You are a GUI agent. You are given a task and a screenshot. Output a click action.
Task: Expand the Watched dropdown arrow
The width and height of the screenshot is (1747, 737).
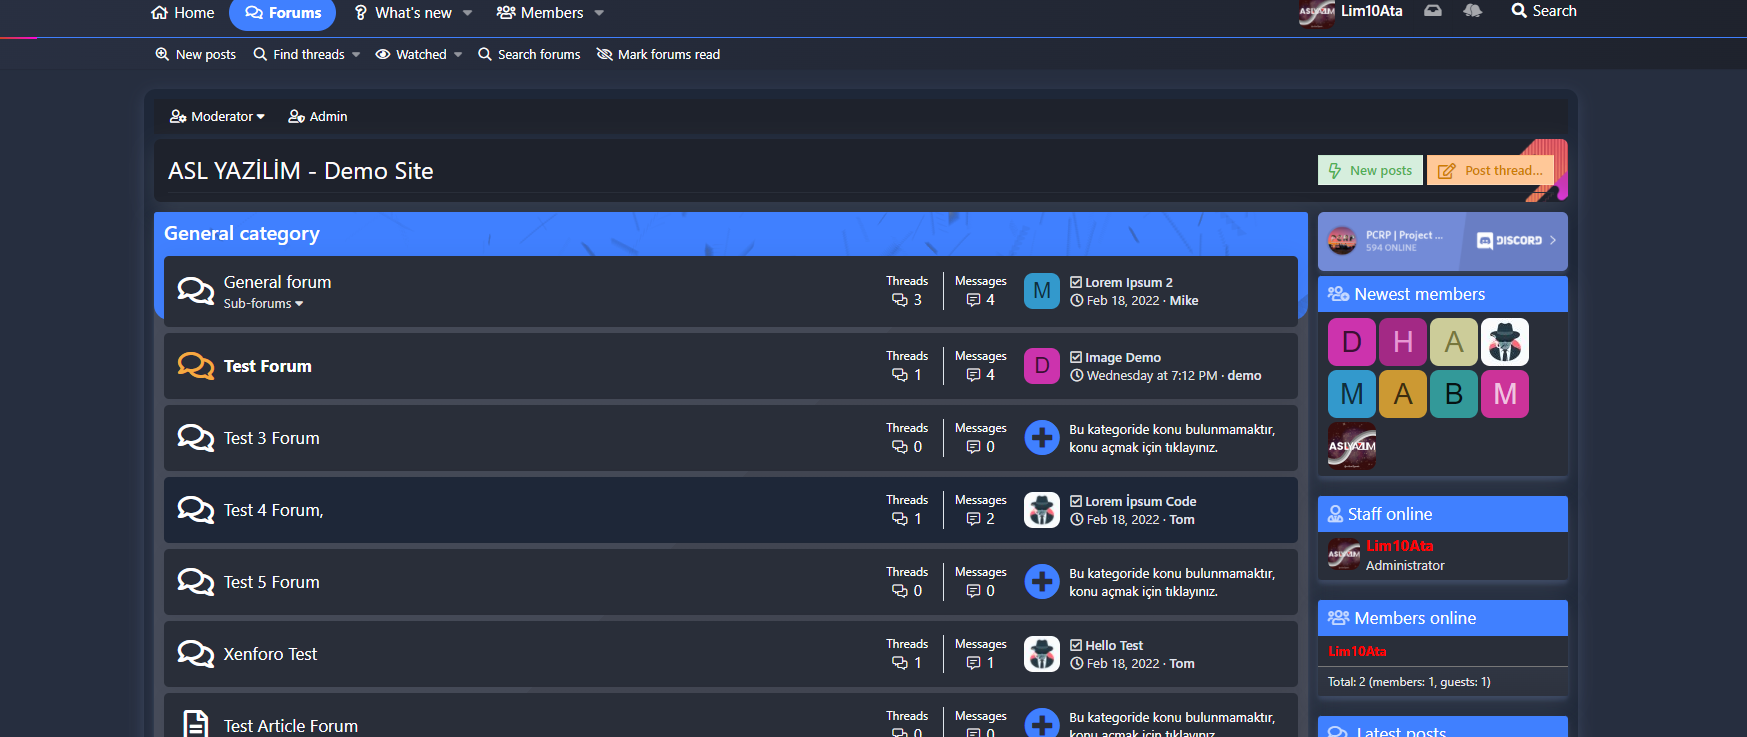(458, 54)
